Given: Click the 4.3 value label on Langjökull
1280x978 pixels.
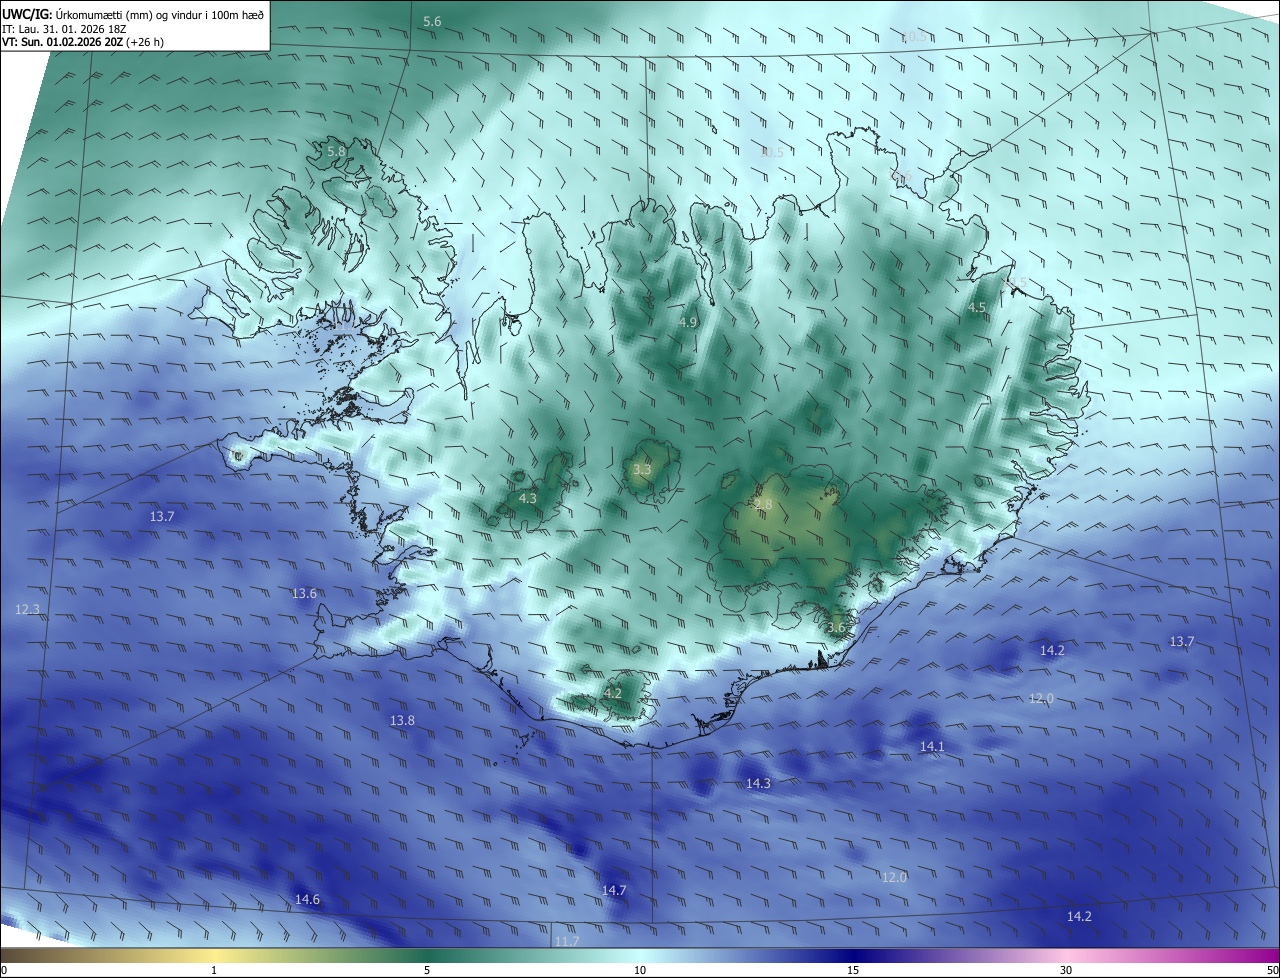Looking at the screenshot, I should 528,498.
